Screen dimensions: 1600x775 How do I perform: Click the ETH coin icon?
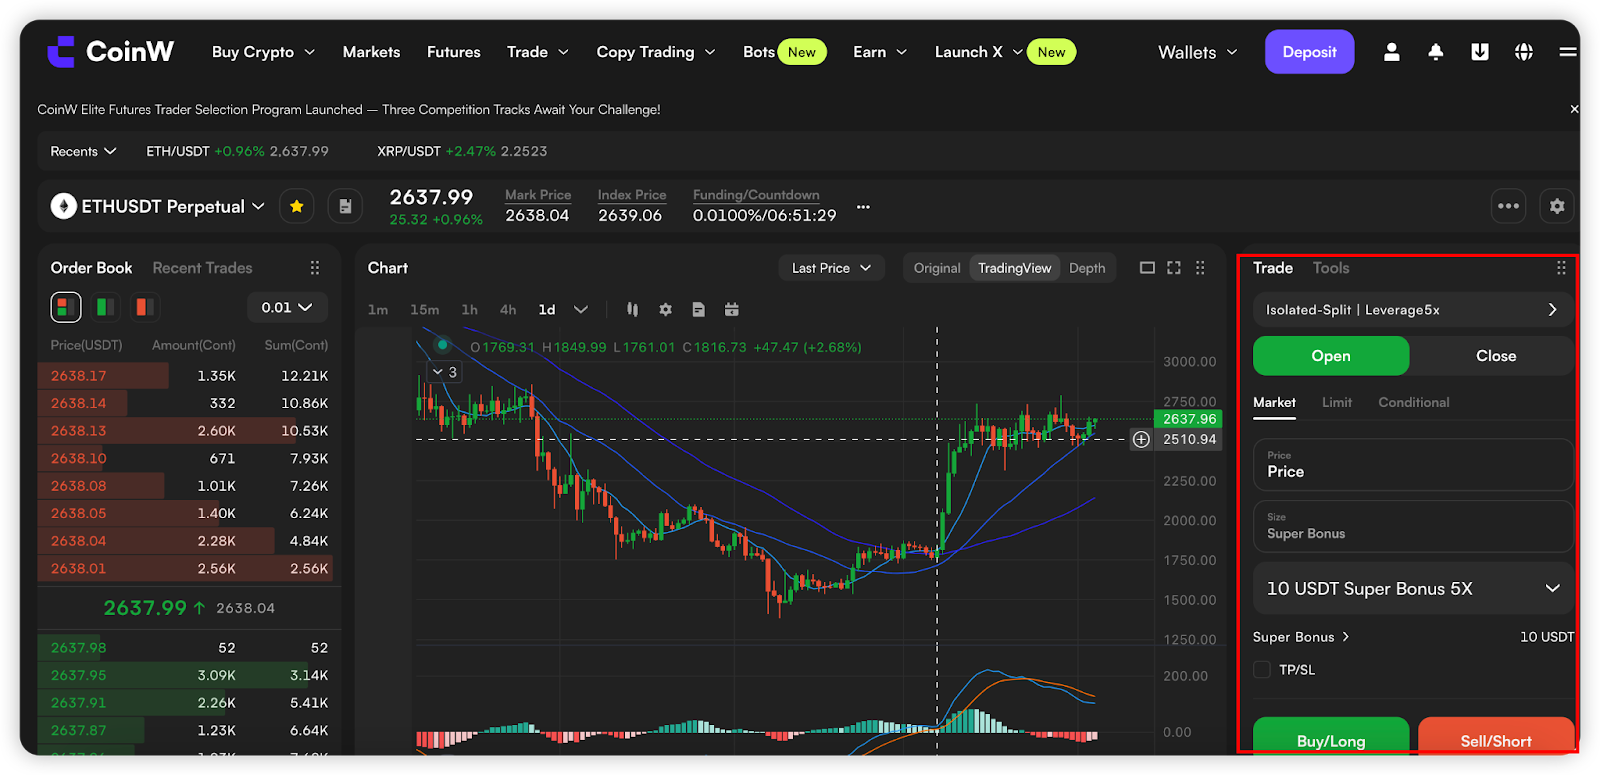(64, 206)
